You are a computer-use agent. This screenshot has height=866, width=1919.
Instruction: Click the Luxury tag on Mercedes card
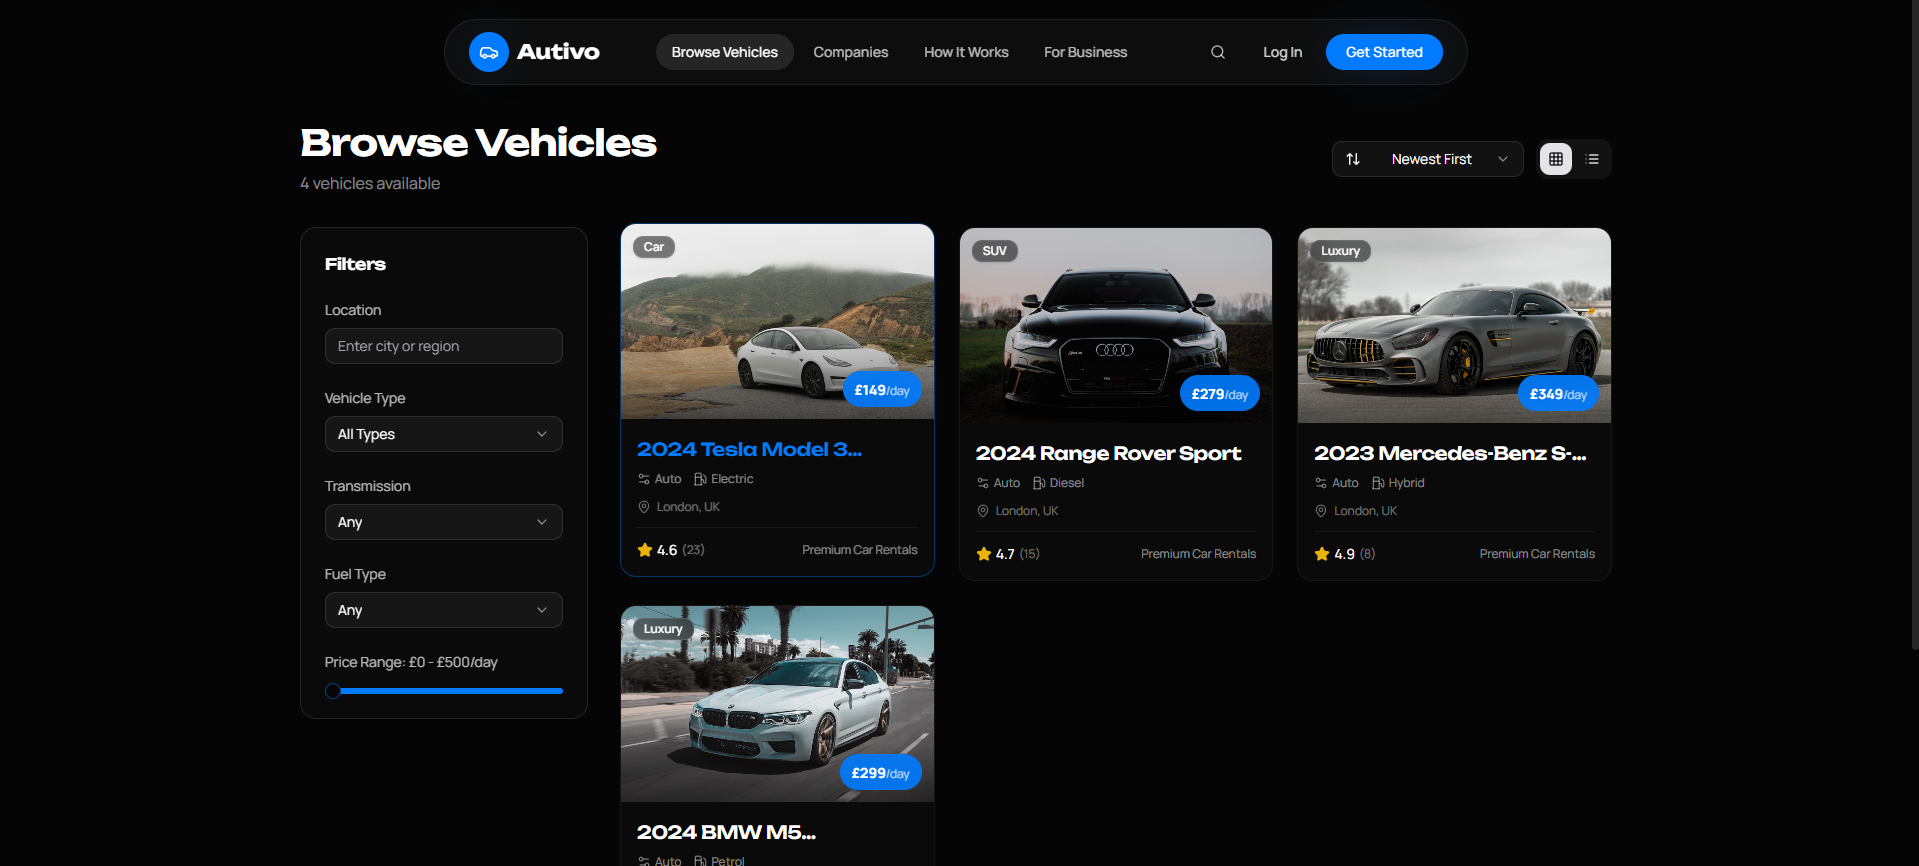1340,251
